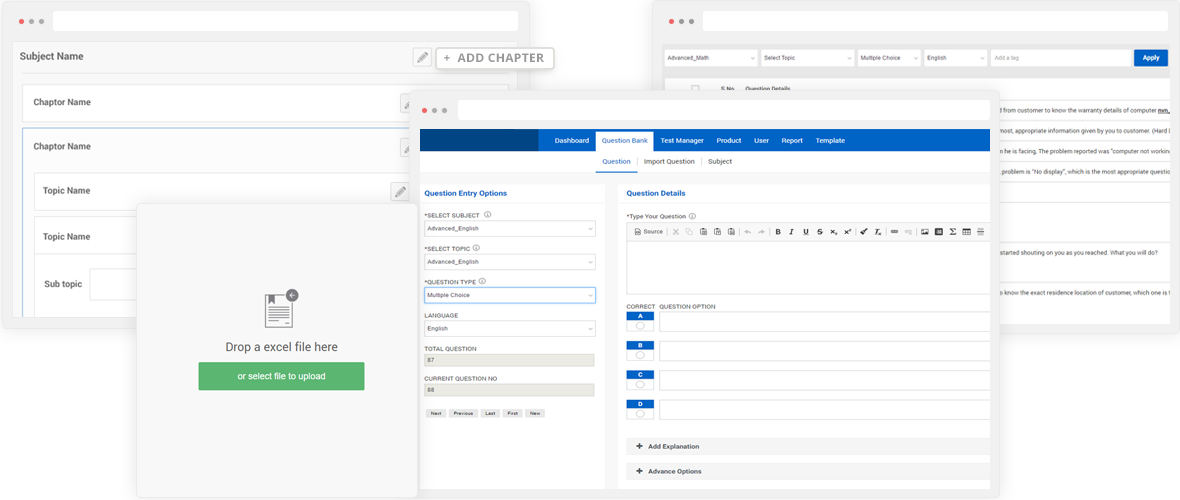Click the Remove Format icon
This screenshot has height=500, width=1180.
click(877, 232)
